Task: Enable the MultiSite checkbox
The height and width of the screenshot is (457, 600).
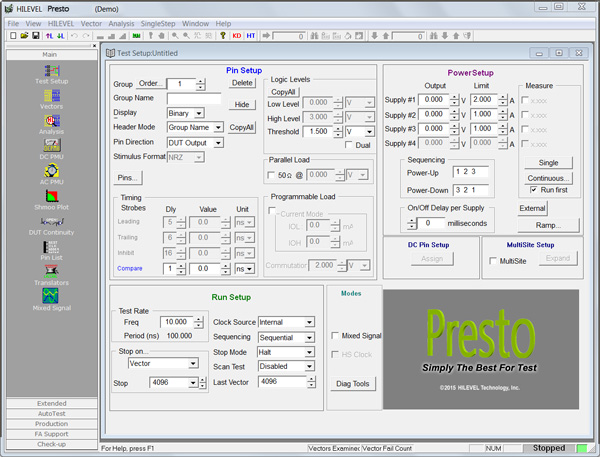Action: coord(493,261)
